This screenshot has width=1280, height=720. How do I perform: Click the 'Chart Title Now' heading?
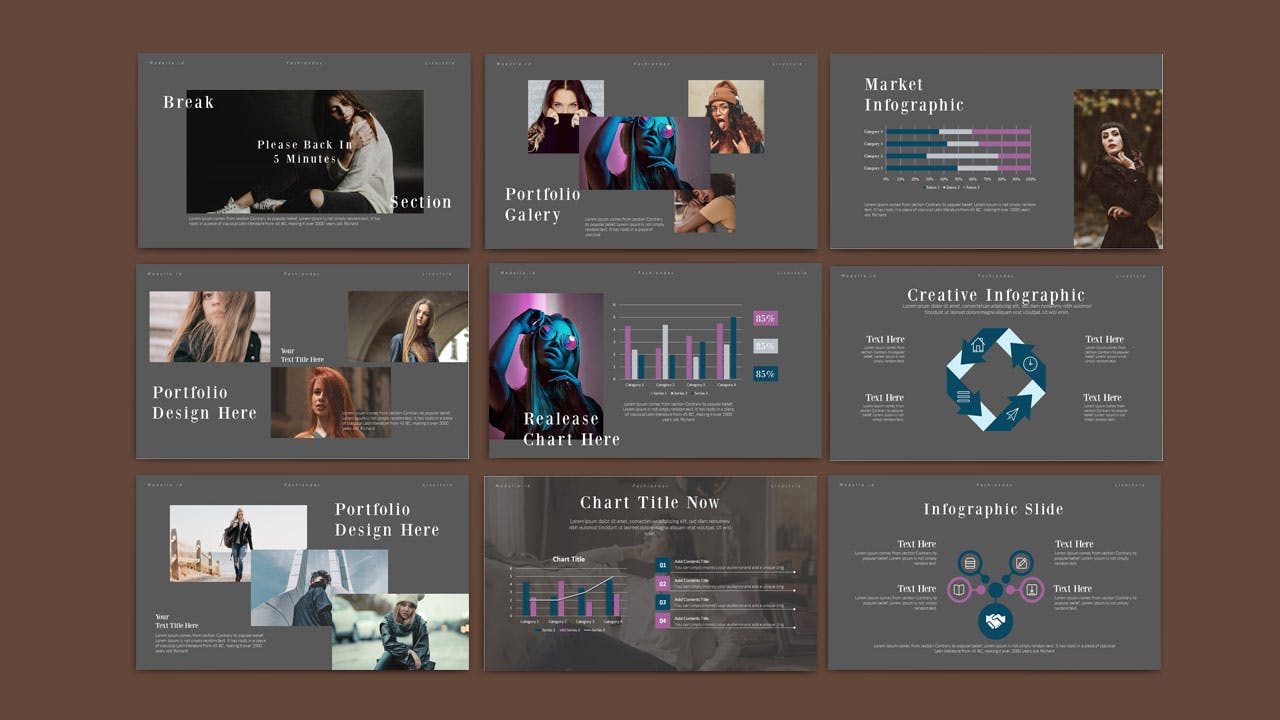(650, 502)
